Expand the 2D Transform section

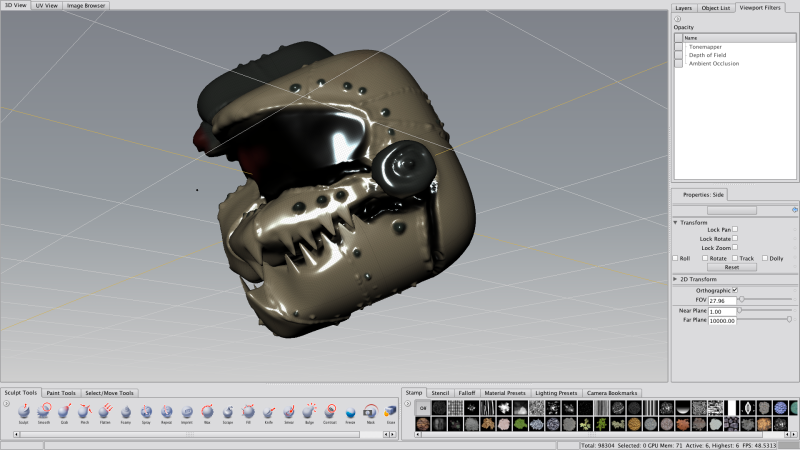point(675,279)
